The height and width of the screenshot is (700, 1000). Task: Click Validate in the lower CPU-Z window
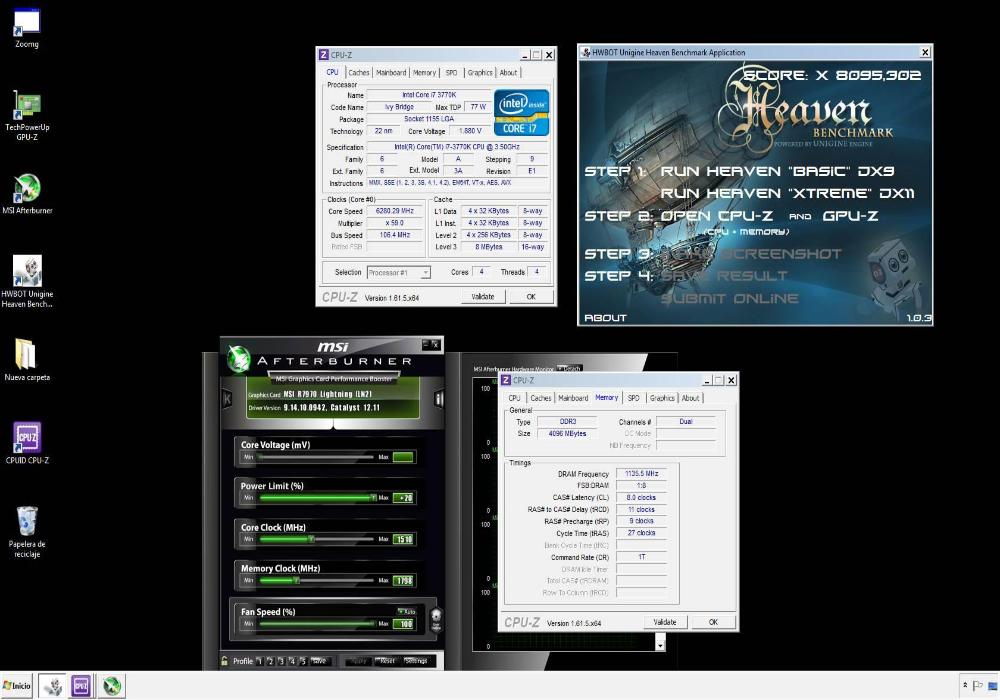[665, 622]
